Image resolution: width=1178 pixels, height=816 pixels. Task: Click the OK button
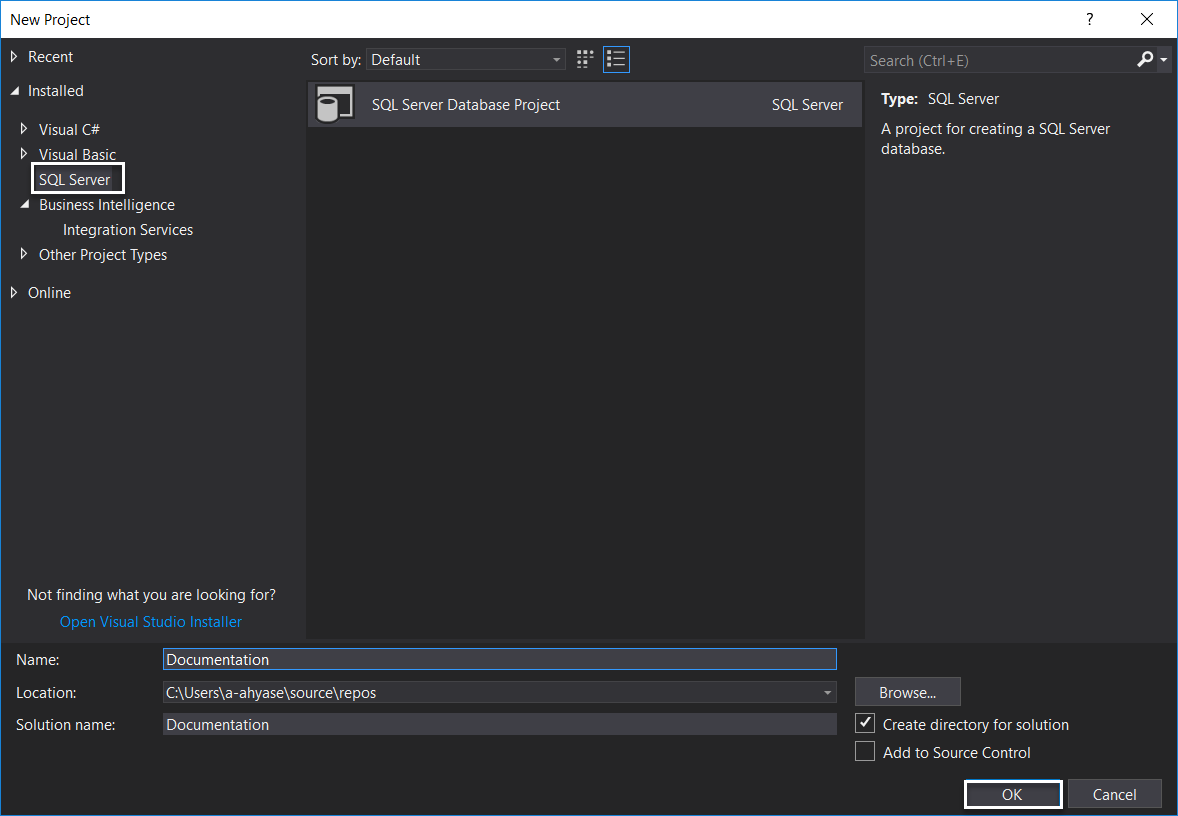(x=1013, y=794)
